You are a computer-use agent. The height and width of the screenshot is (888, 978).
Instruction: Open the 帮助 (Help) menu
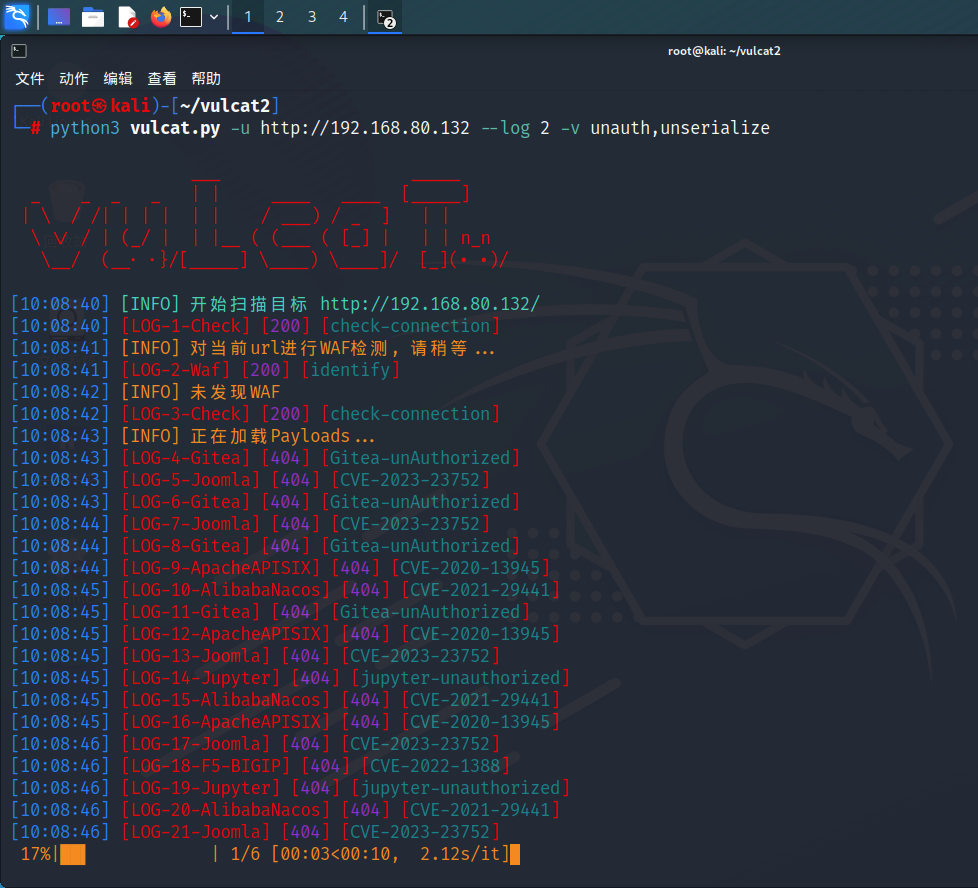tap(206, 78)
